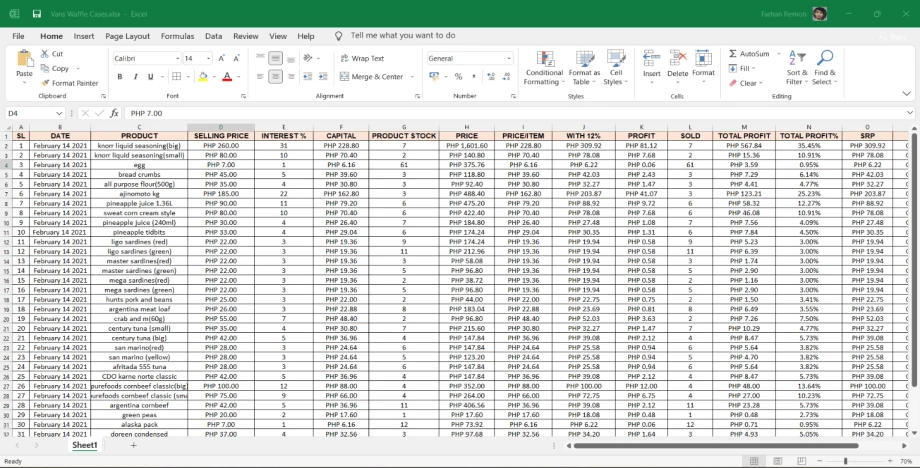Viewport: 920px width, 468px height.
Task: Open the Page Layout ribbon tab
Action: [x=127, y=36]
